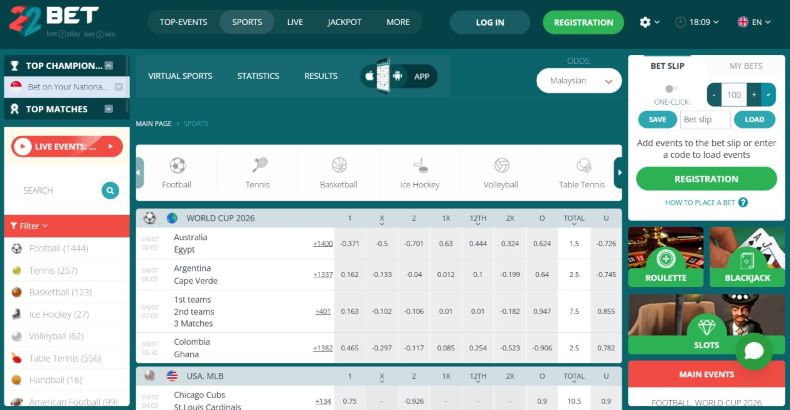Open VIRTUAL SPORTS

180,76
